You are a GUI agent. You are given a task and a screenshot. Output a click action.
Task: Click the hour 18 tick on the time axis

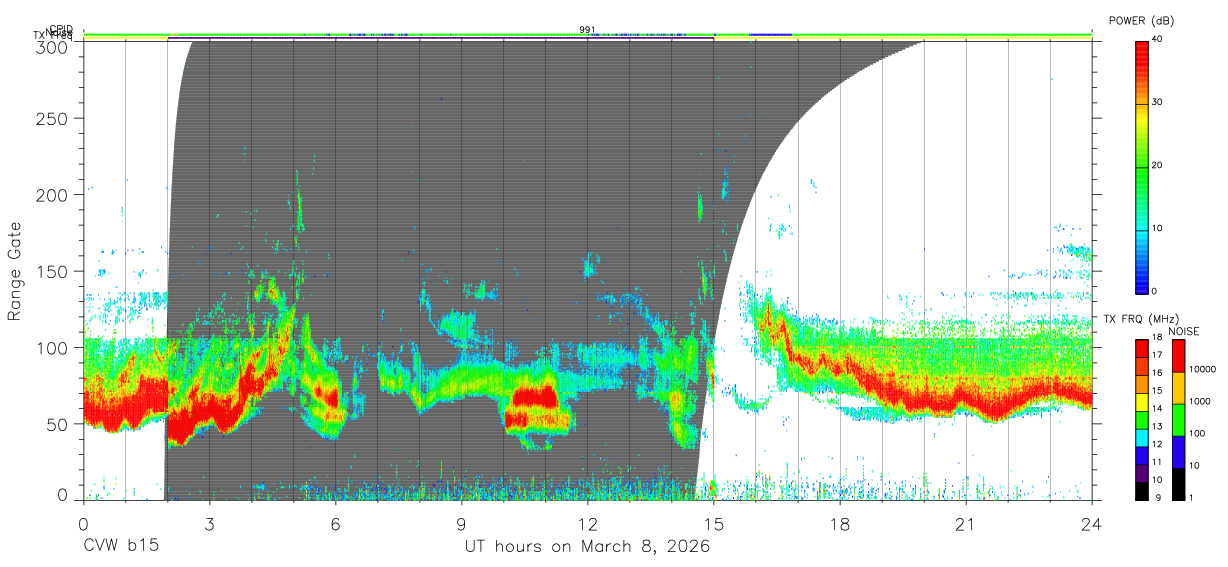coord(840,524)
